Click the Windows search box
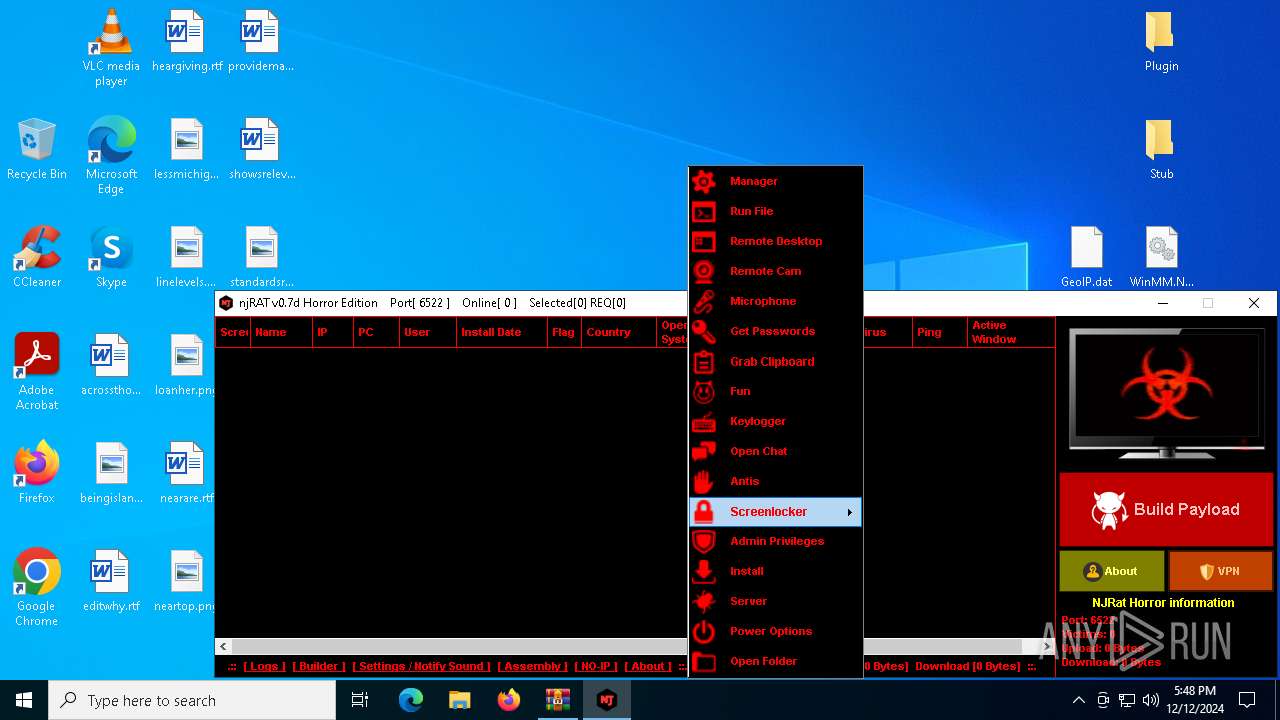 (x=192, y=700)
